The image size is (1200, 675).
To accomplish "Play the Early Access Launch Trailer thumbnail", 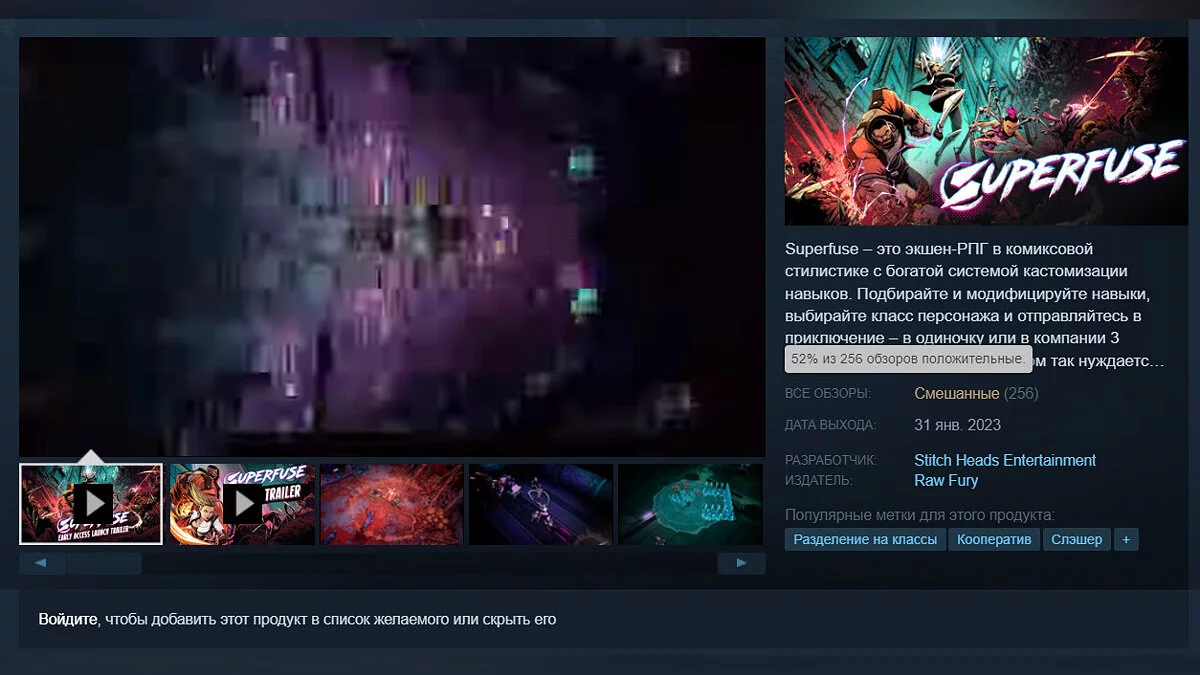I will coord(91,504).
